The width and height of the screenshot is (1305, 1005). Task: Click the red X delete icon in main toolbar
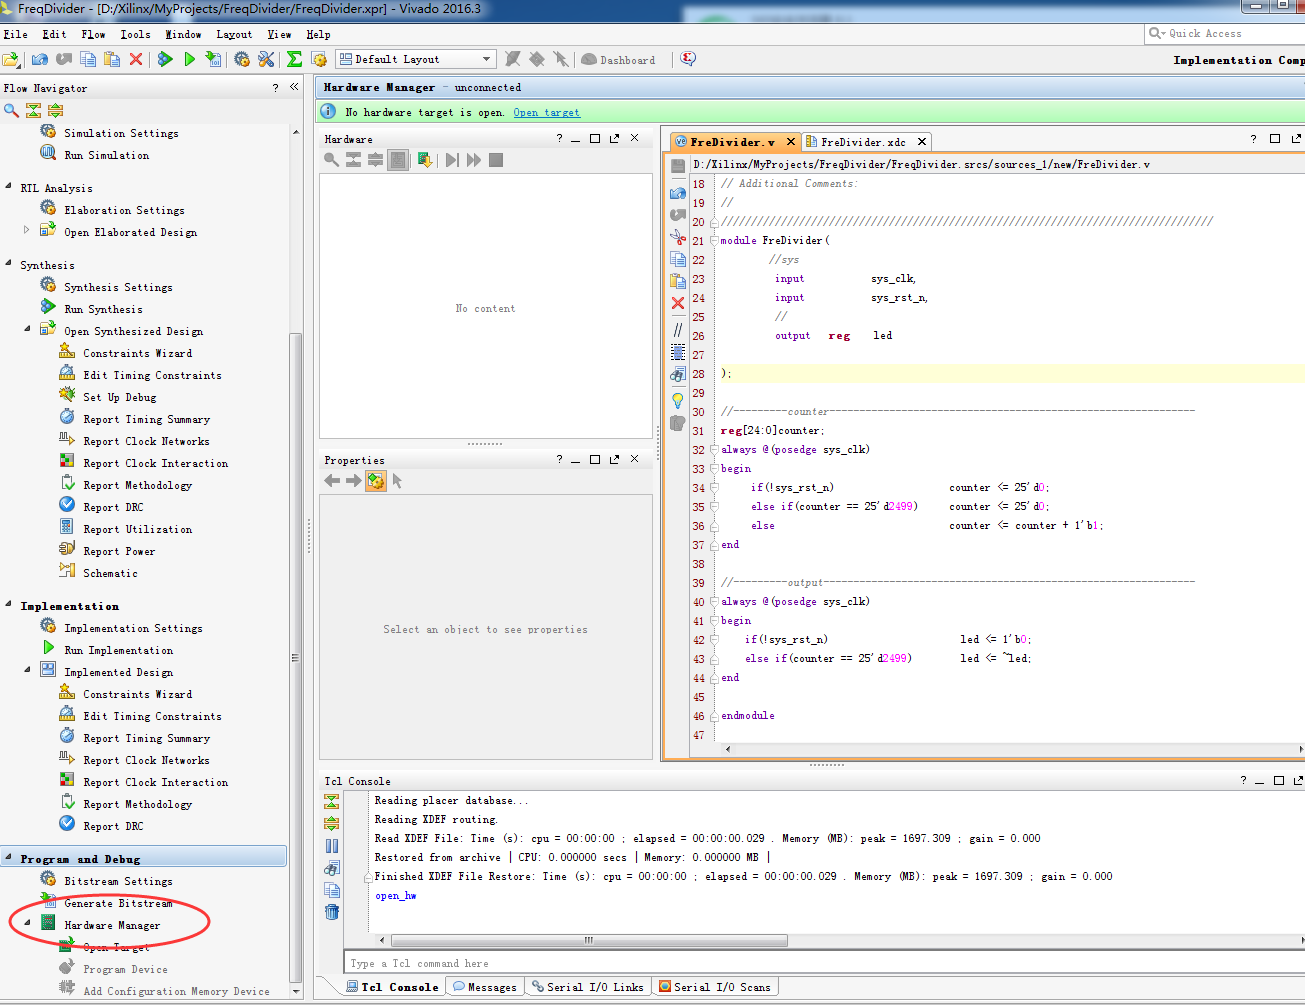[x=136, y=60]
